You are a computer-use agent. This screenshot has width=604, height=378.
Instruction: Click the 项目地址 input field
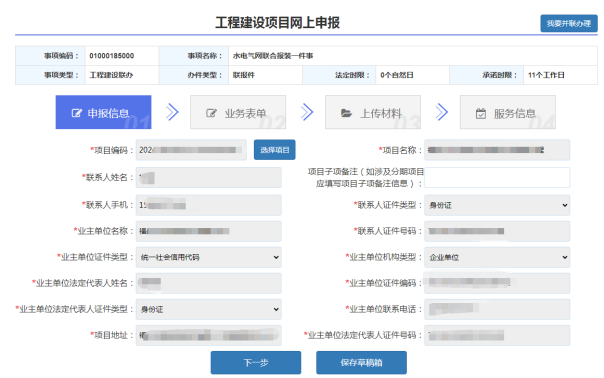tap(208, 335)
